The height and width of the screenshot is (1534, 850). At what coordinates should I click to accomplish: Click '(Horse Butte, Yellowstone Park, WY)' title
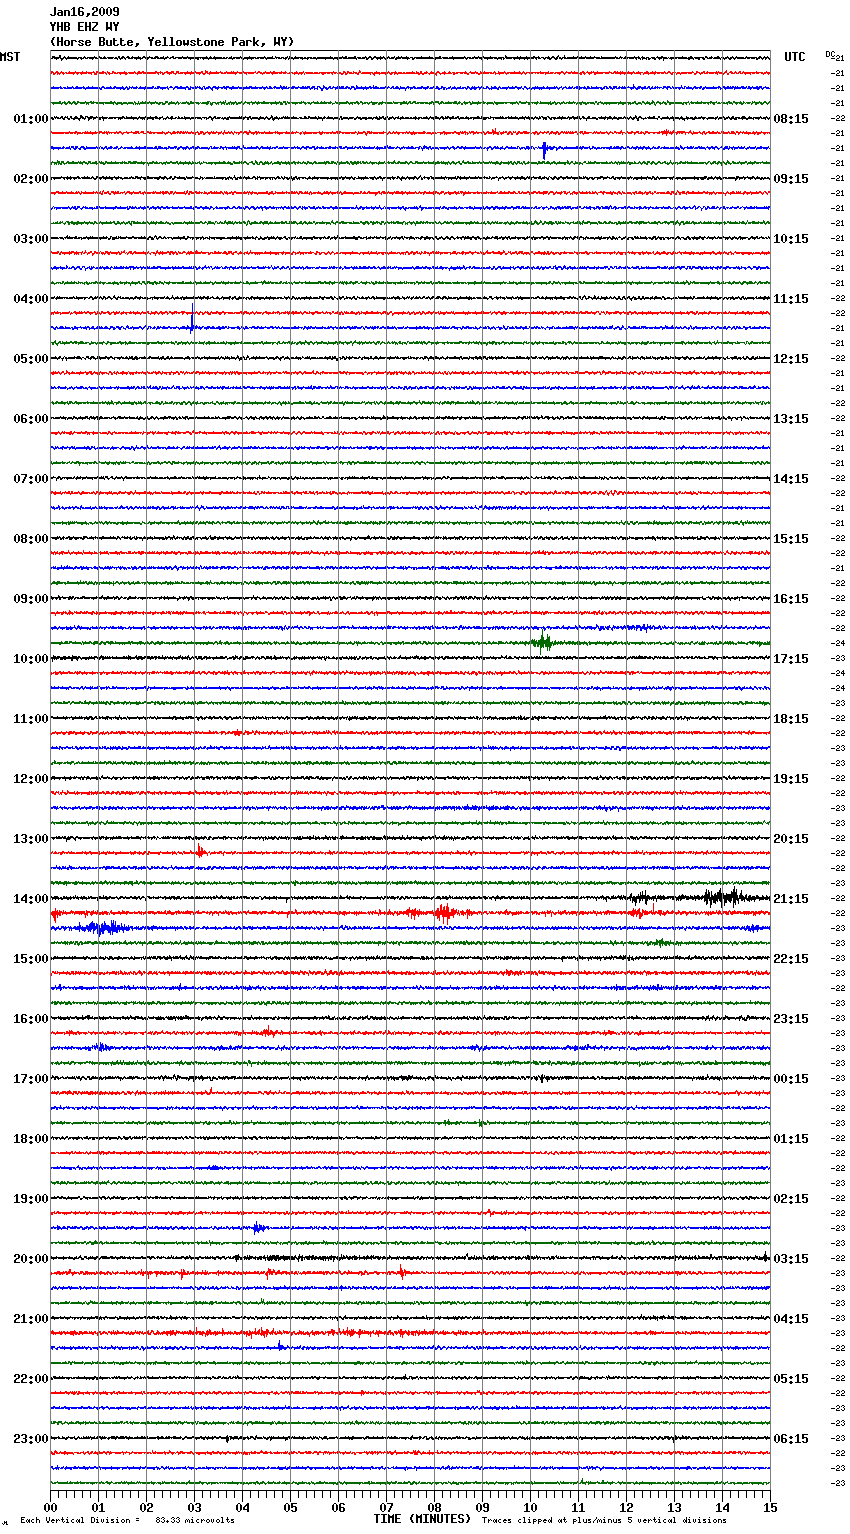pos(172,42)
